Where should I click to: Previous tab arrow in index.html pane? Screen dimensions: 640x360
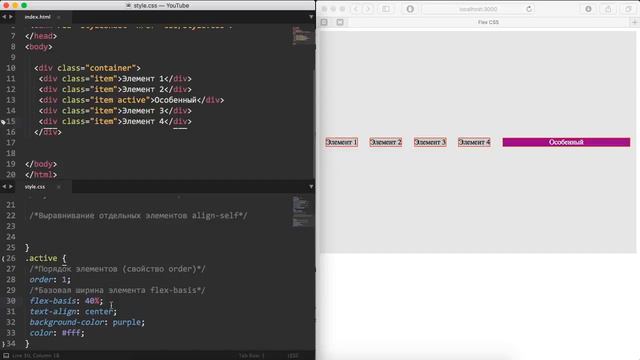click(4, 17)
